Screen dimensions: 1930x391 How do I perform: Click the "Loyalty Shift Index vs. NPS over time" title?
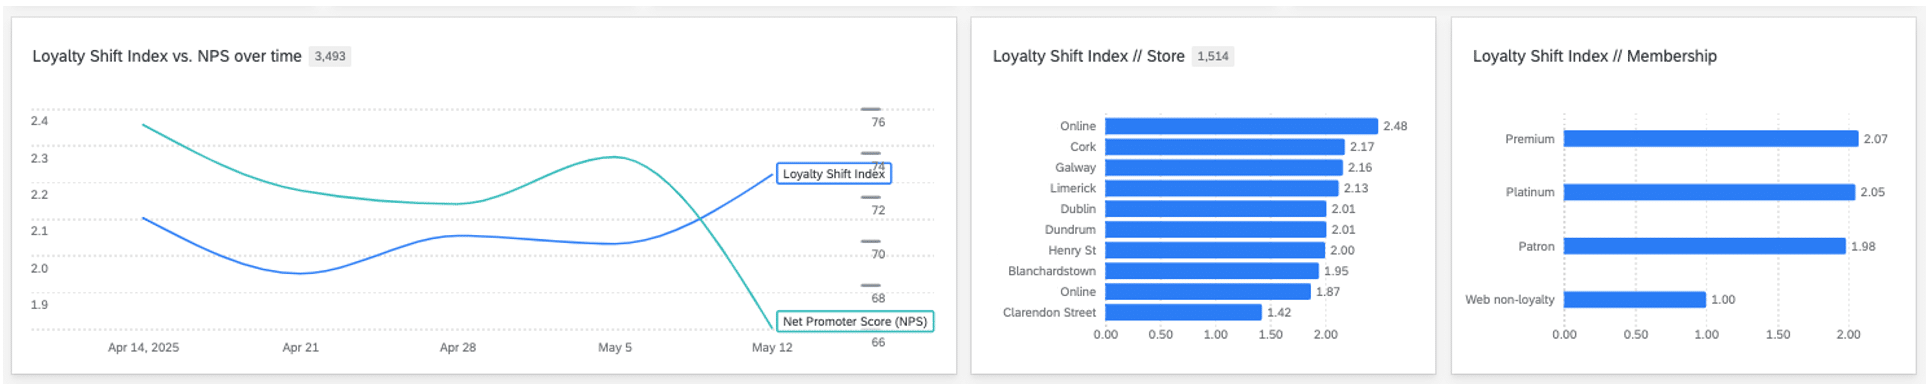coord(167,56)
